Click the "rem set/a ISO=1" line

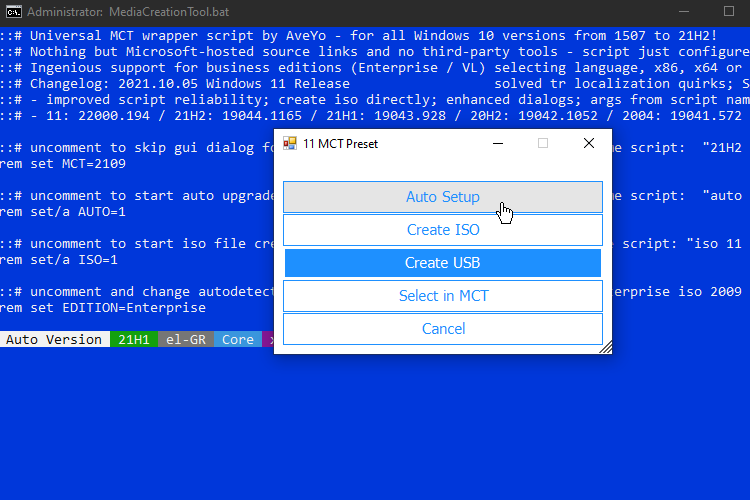[x=58, y=260]
